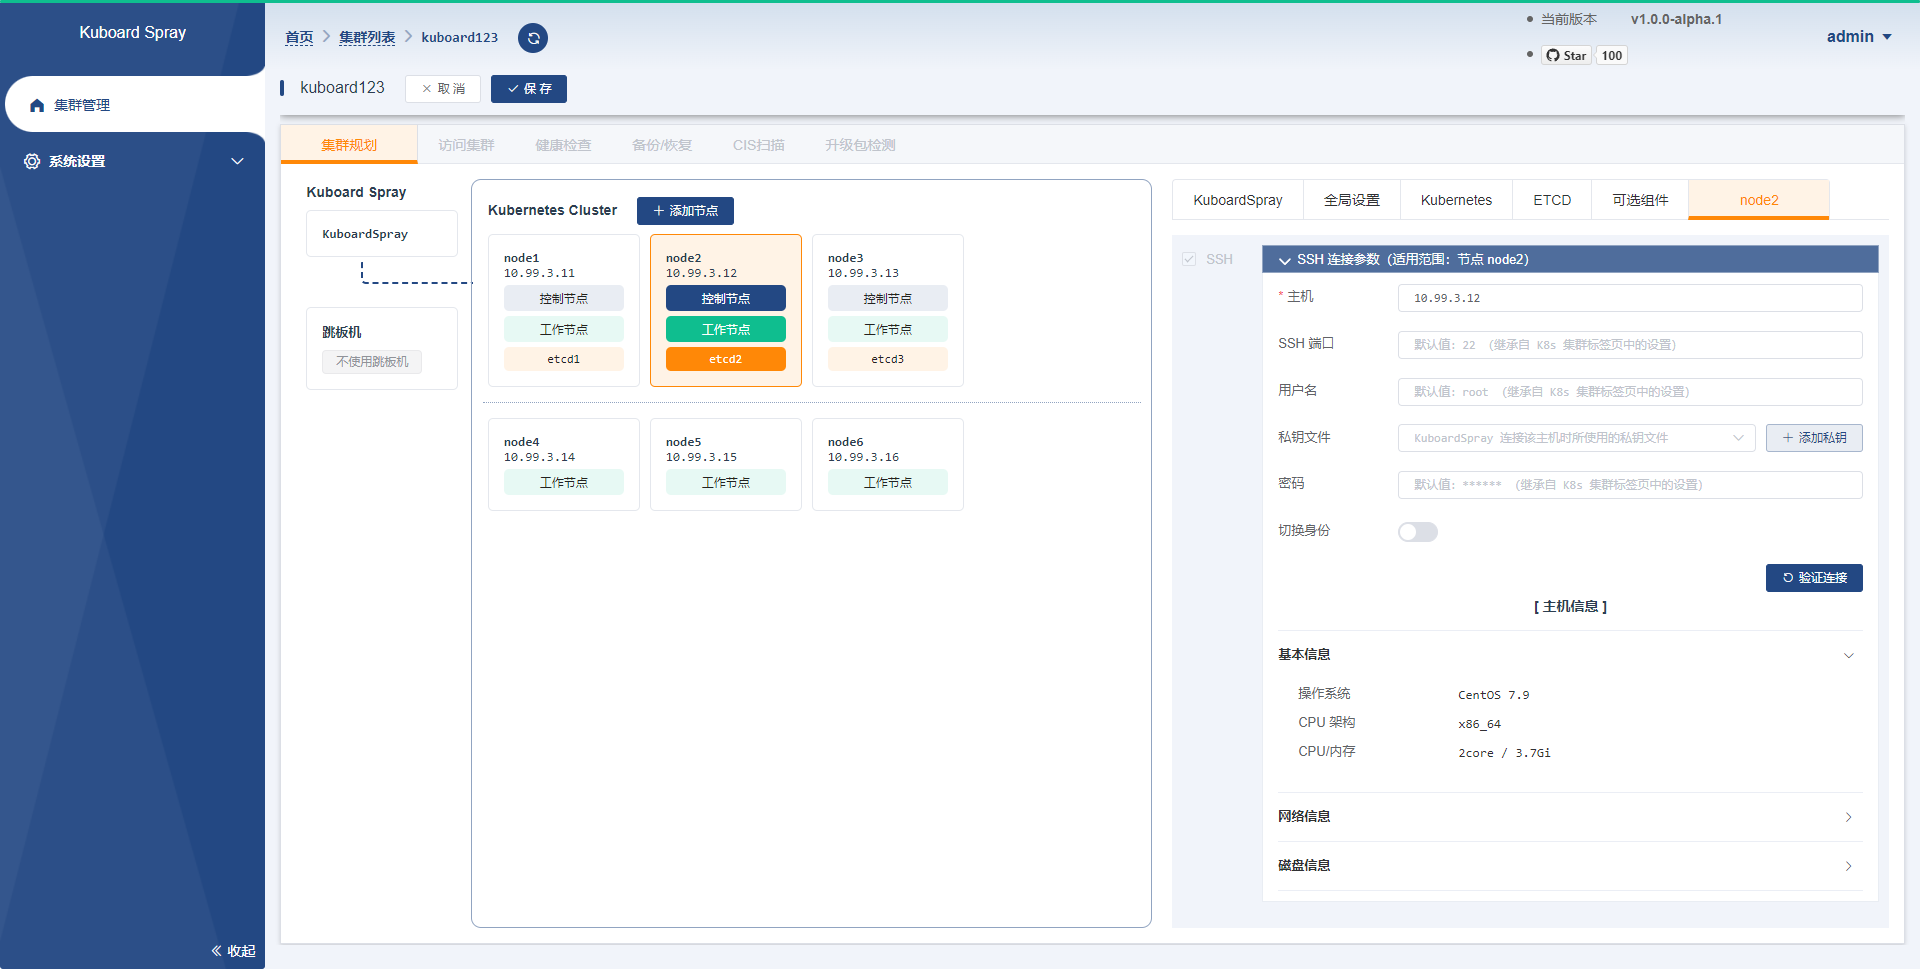This screenshot has height=969, width=1920.
Task: Expand the 磁盘信息 section
Action: point(1568,866)
